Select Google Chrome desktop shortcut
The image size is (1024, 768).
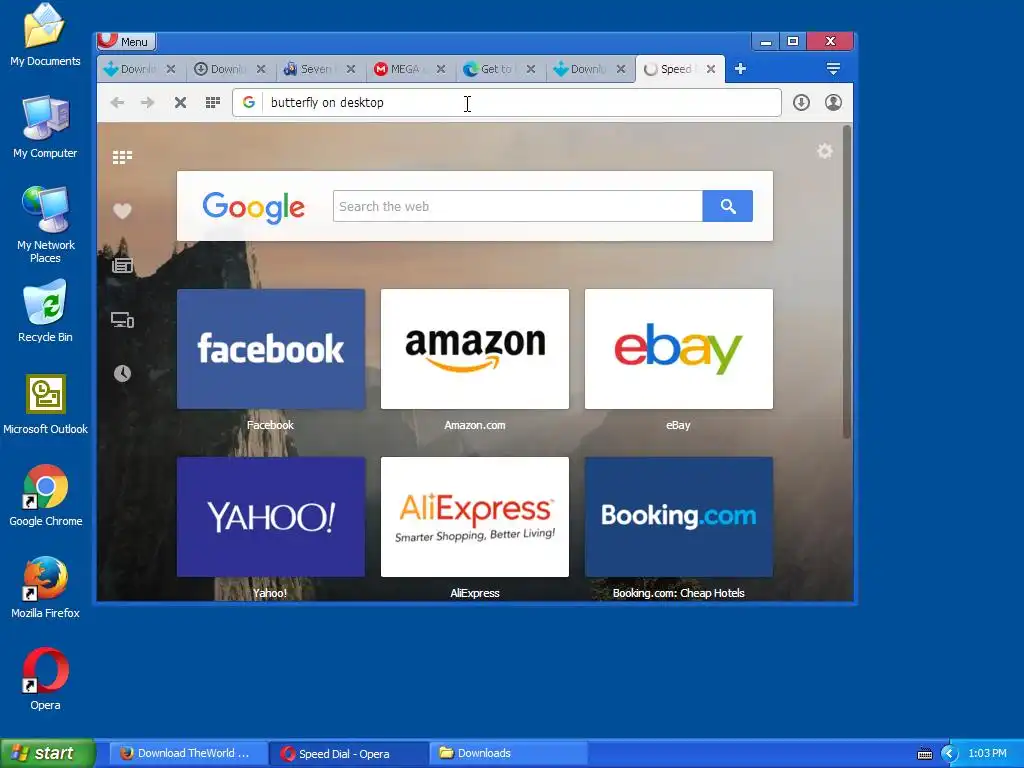(x=45, y=496)
